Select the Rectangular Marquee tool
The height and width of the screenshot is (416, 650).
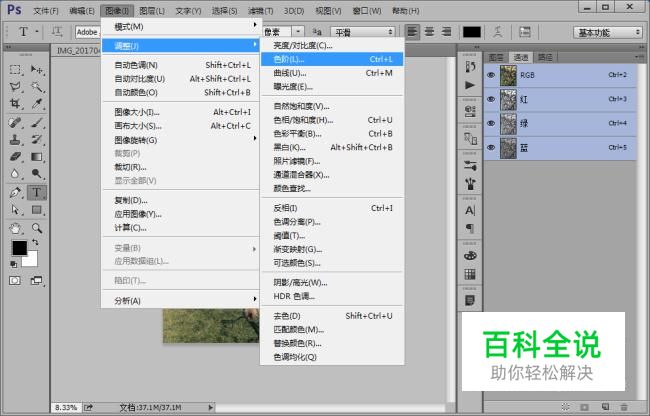[x=15, y=69]
